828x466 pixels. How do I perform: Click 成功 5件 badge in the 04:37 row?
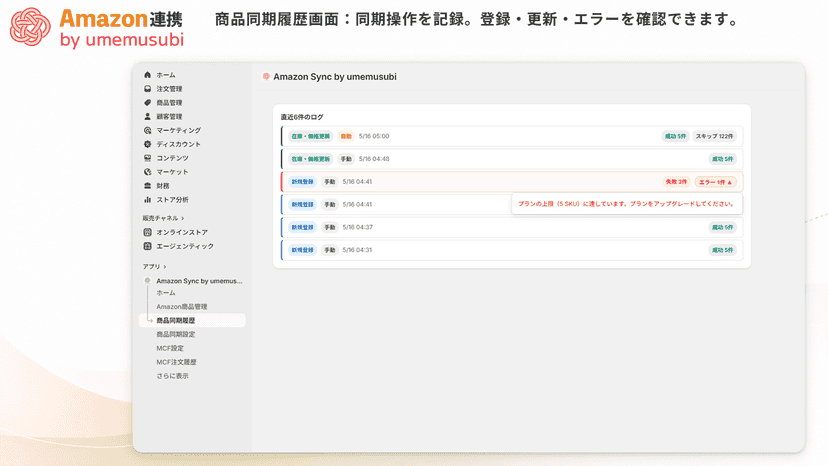coord(722,227)
